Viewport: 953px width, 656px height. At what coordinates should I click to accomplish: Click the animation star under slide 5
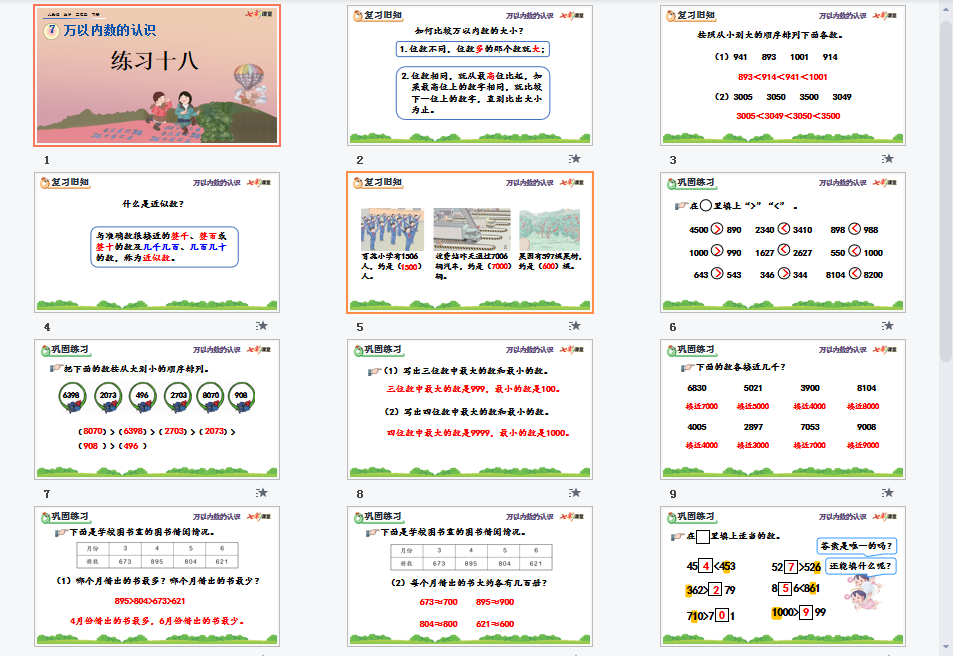(x=574, y=326)
